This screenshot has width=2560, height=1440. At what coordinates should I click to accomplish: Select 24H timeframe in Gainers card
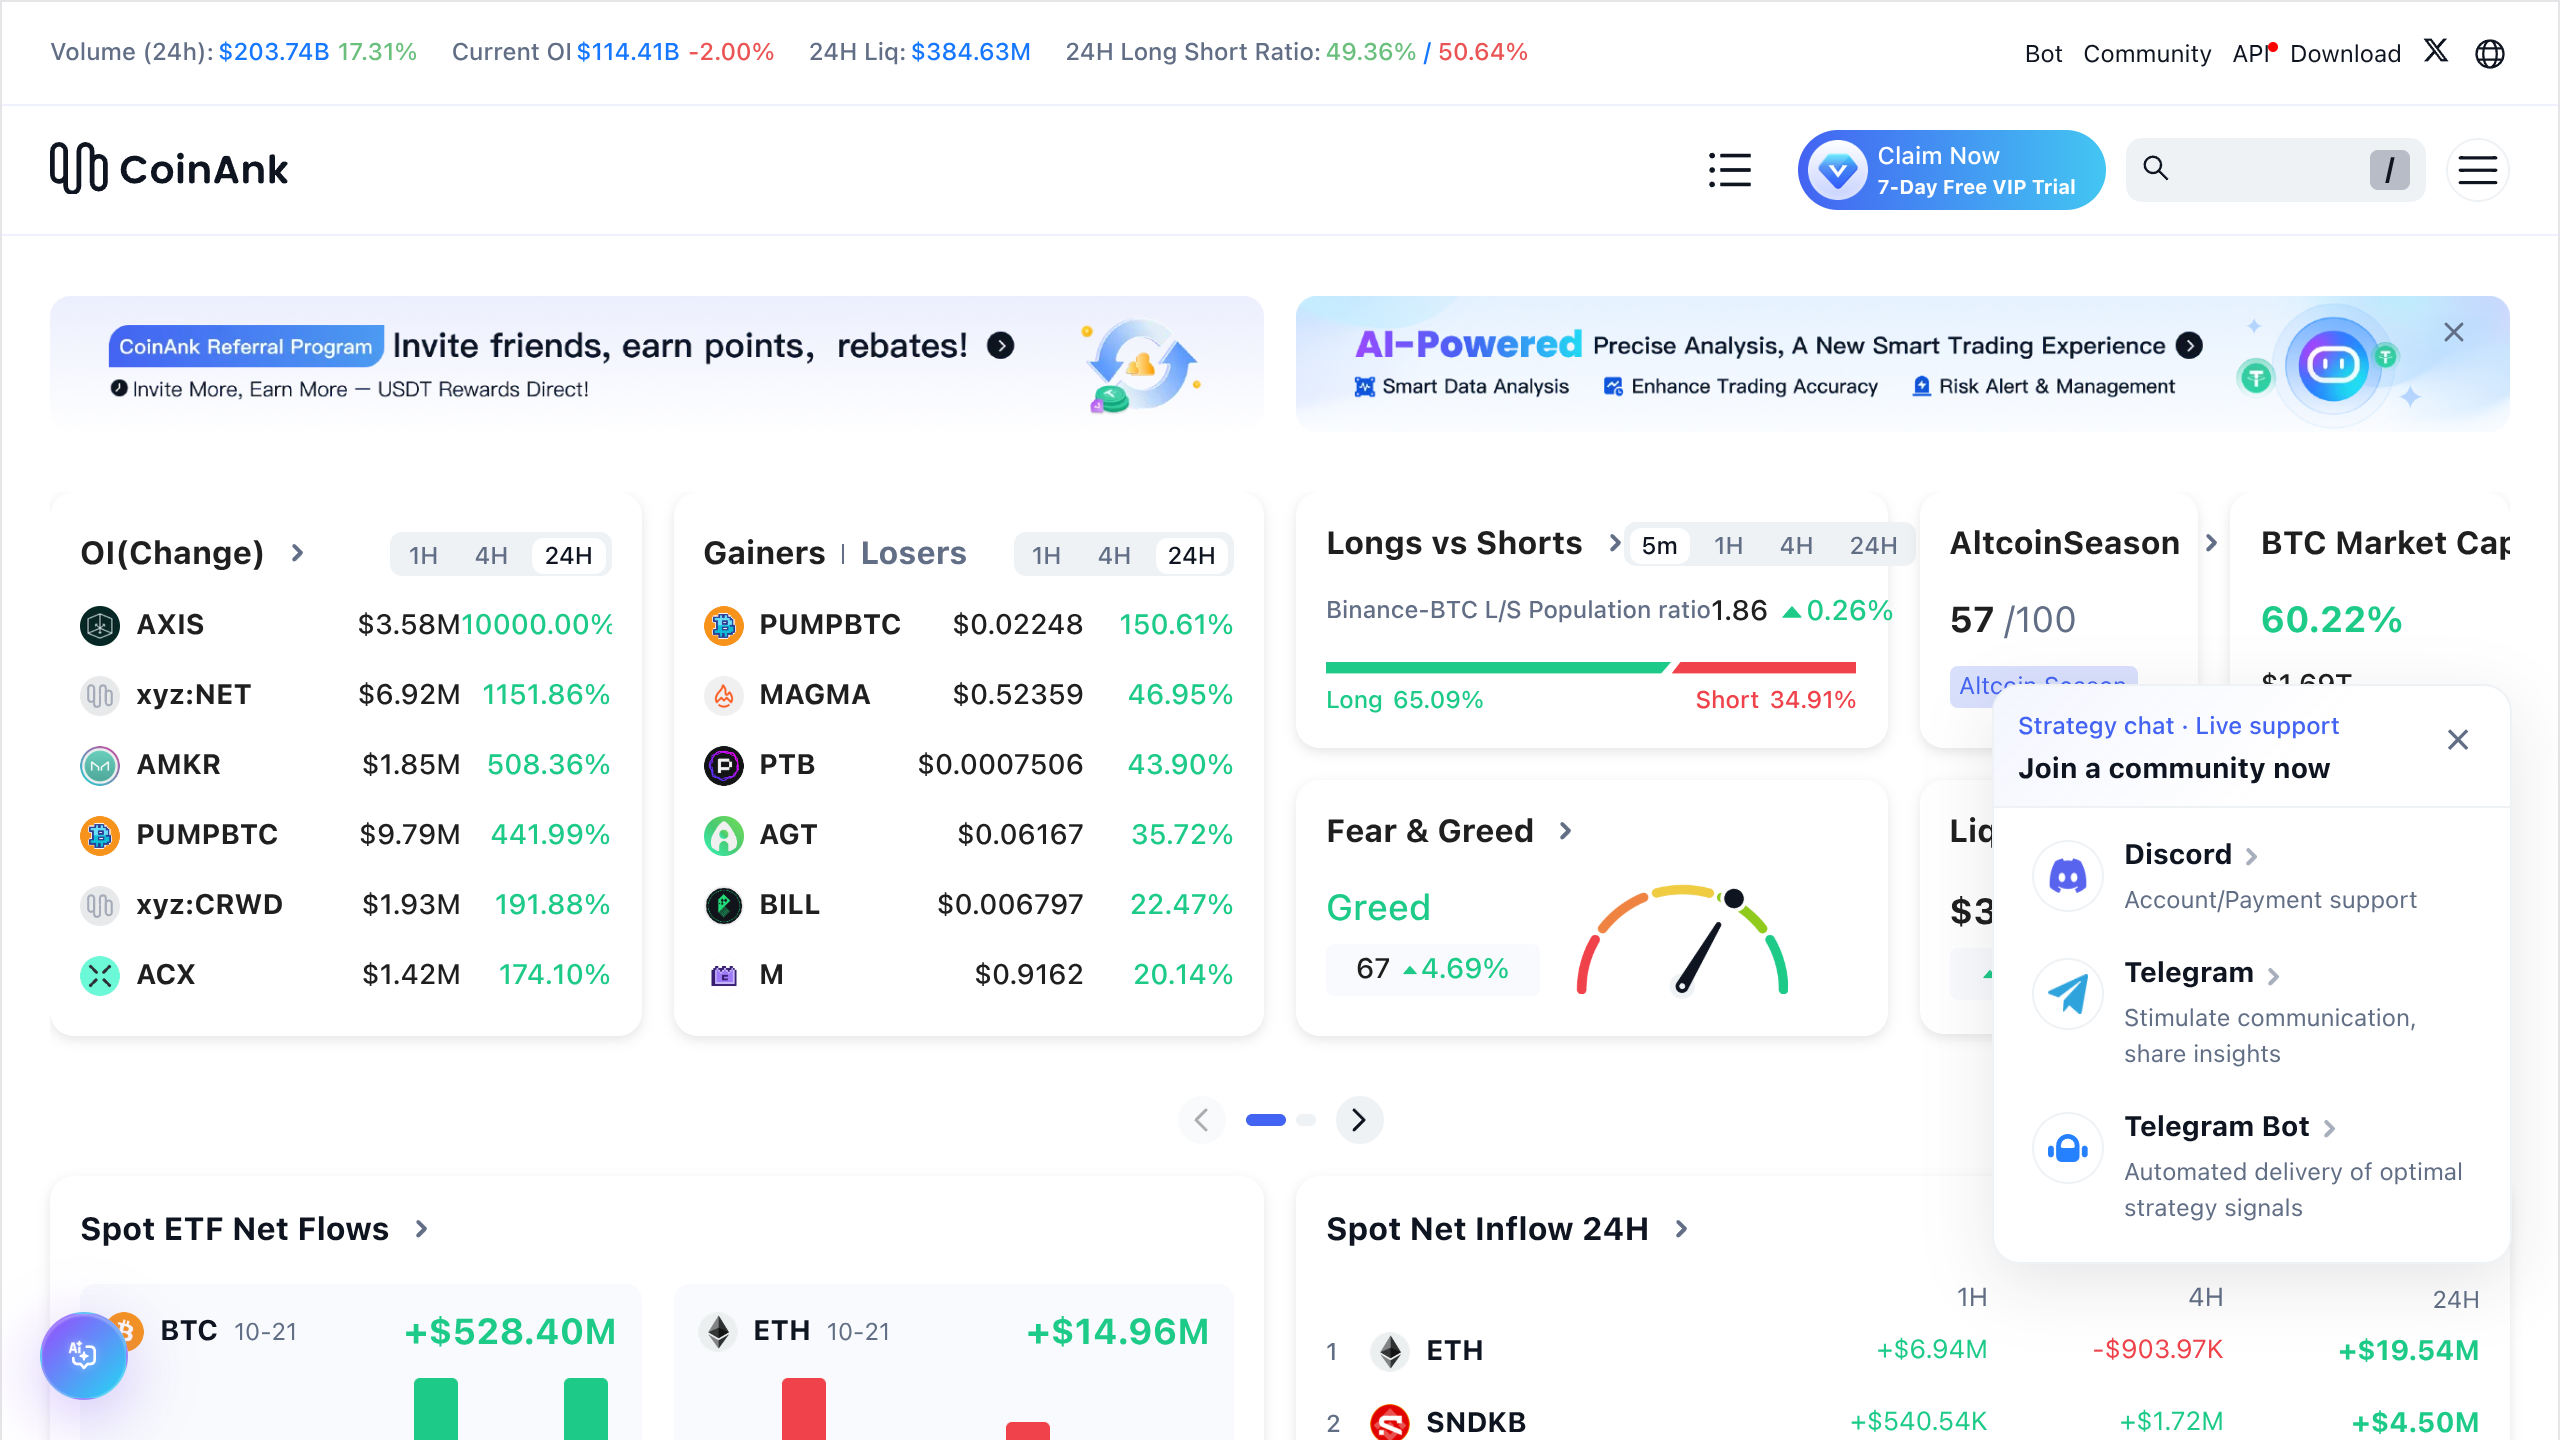click(x=1191, y=555)
